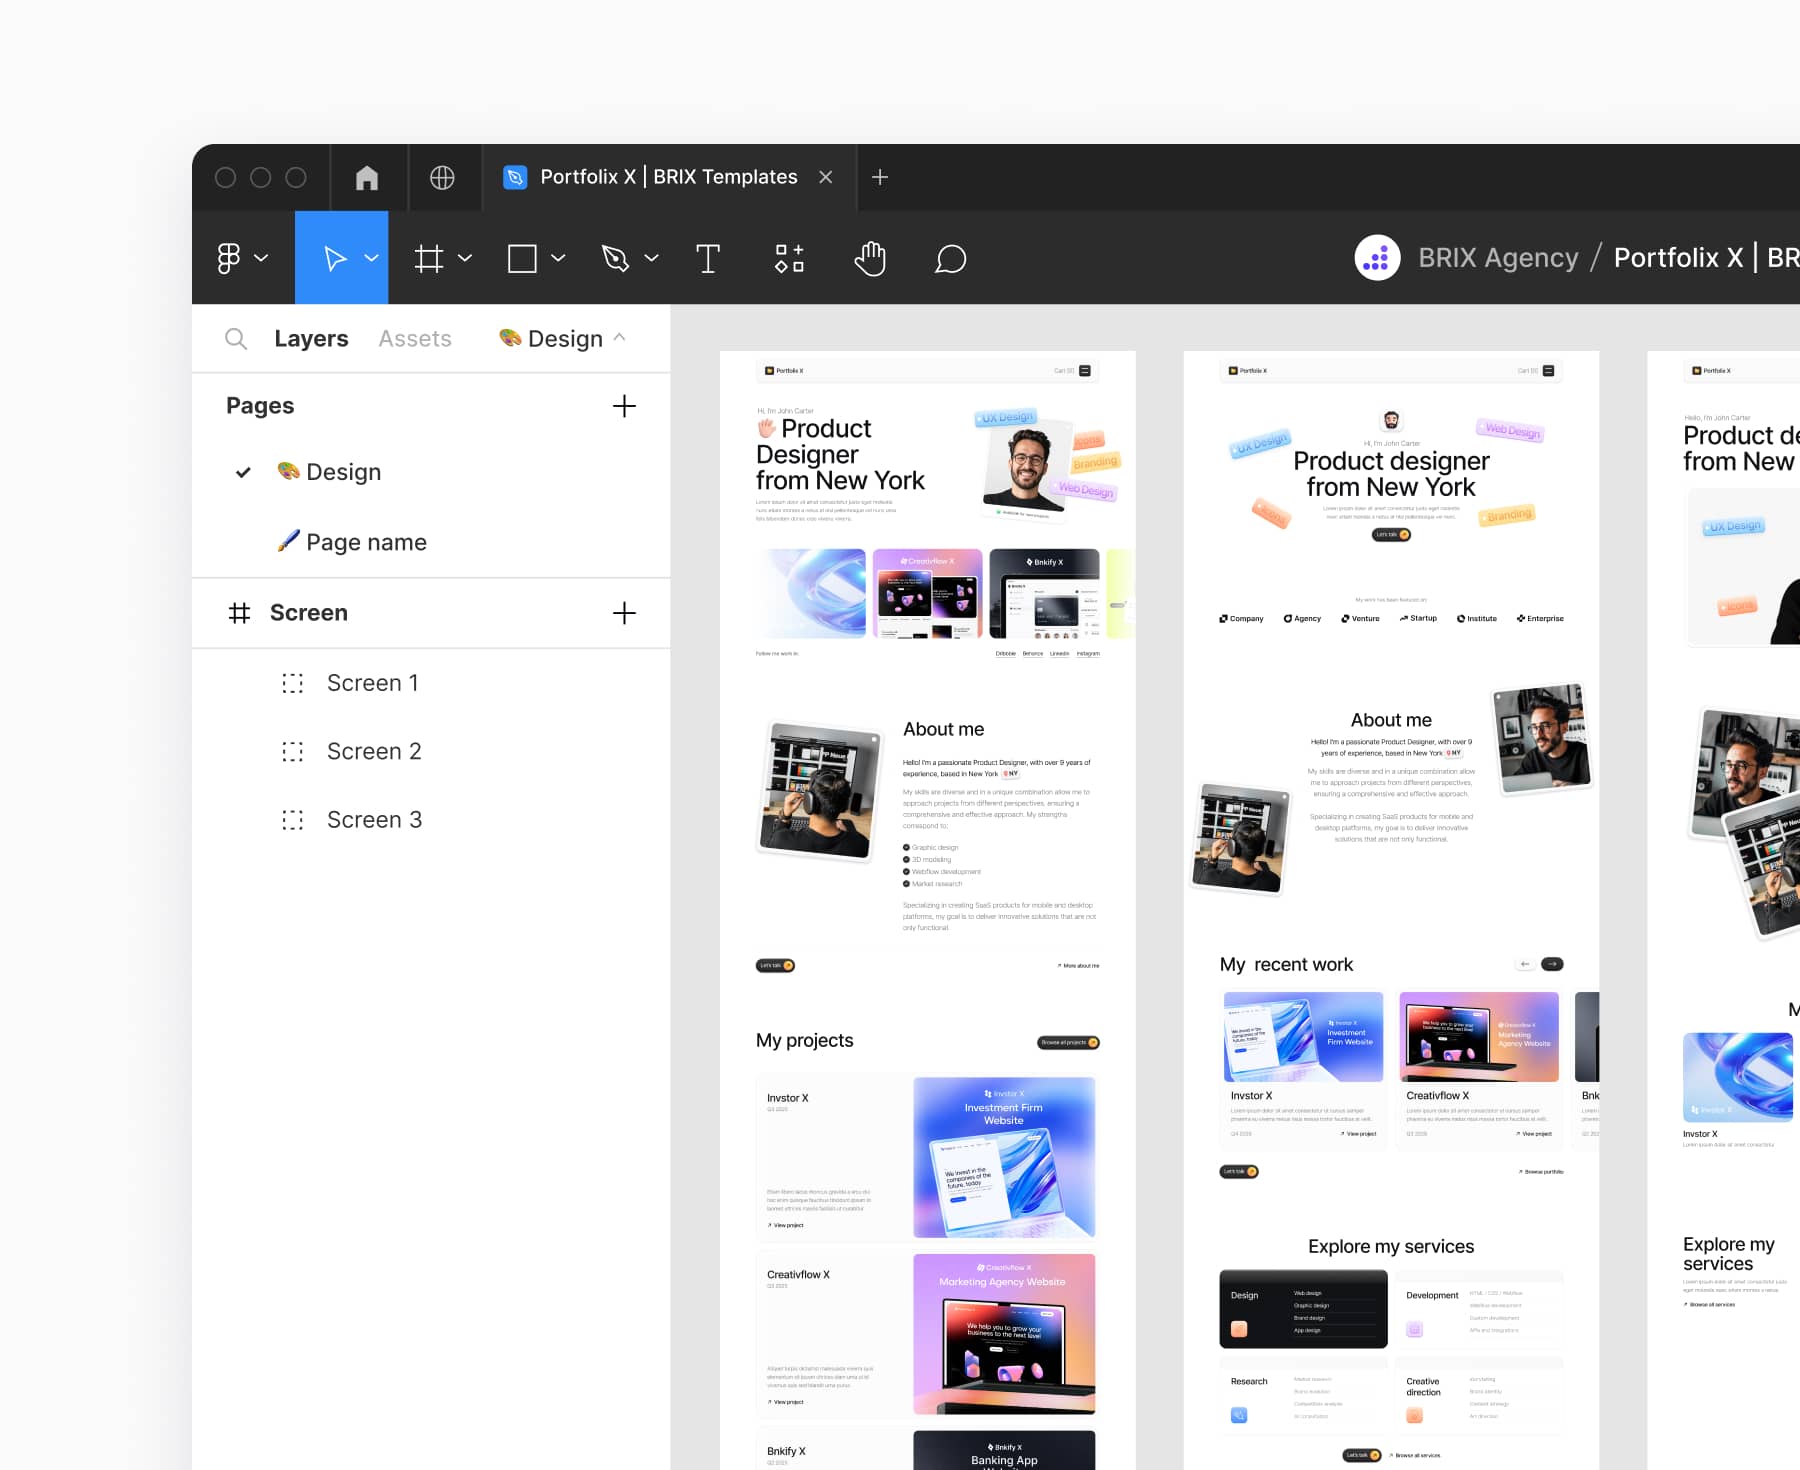Select the Portfolix X | BRIX Templates tab

point(668,177)
